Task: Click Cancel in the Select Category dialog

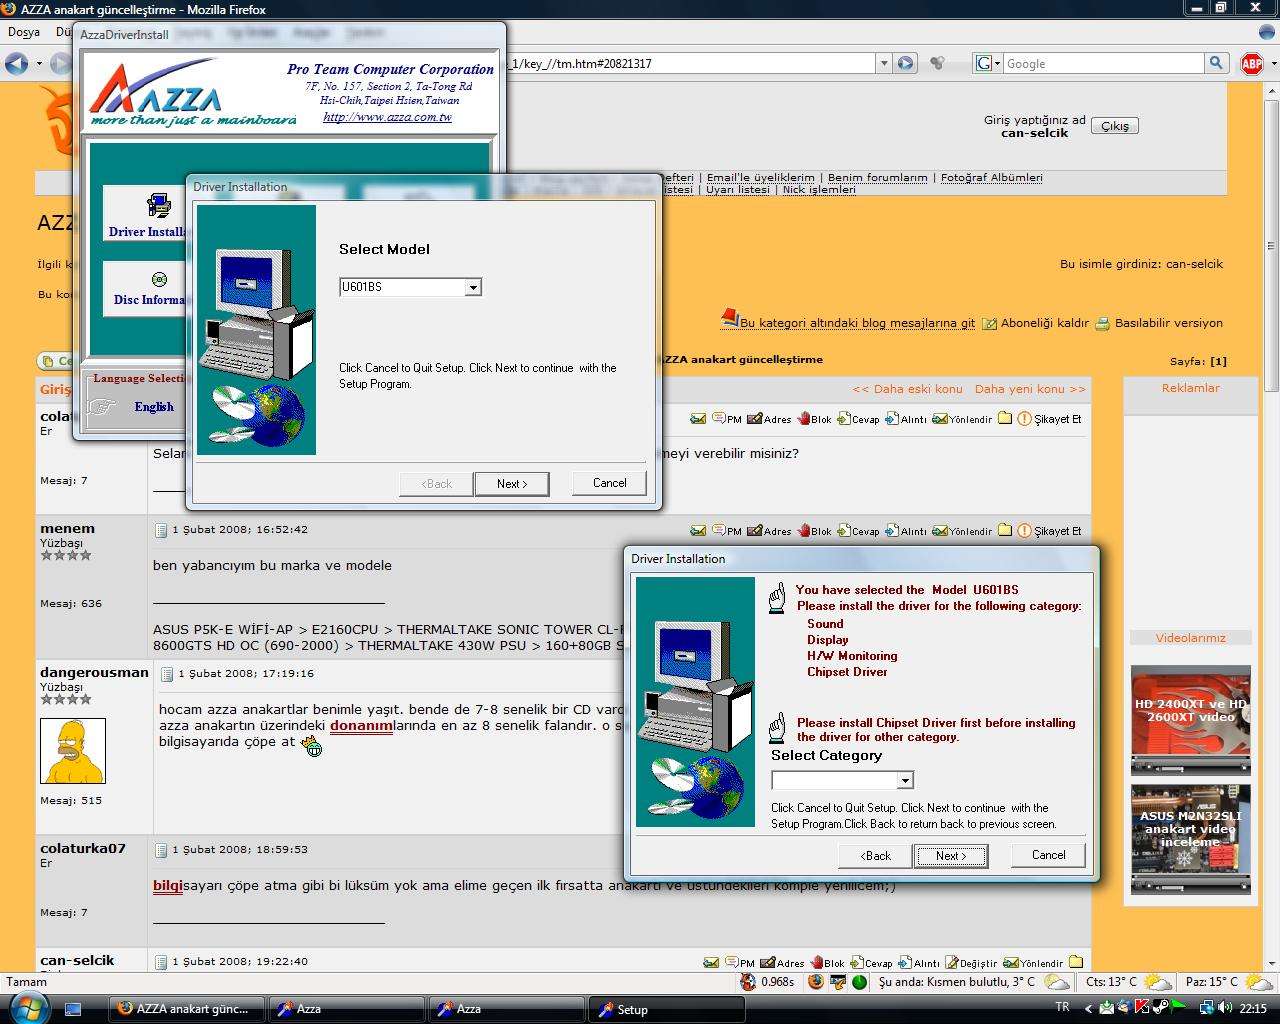Action: tap(1048, 855)
